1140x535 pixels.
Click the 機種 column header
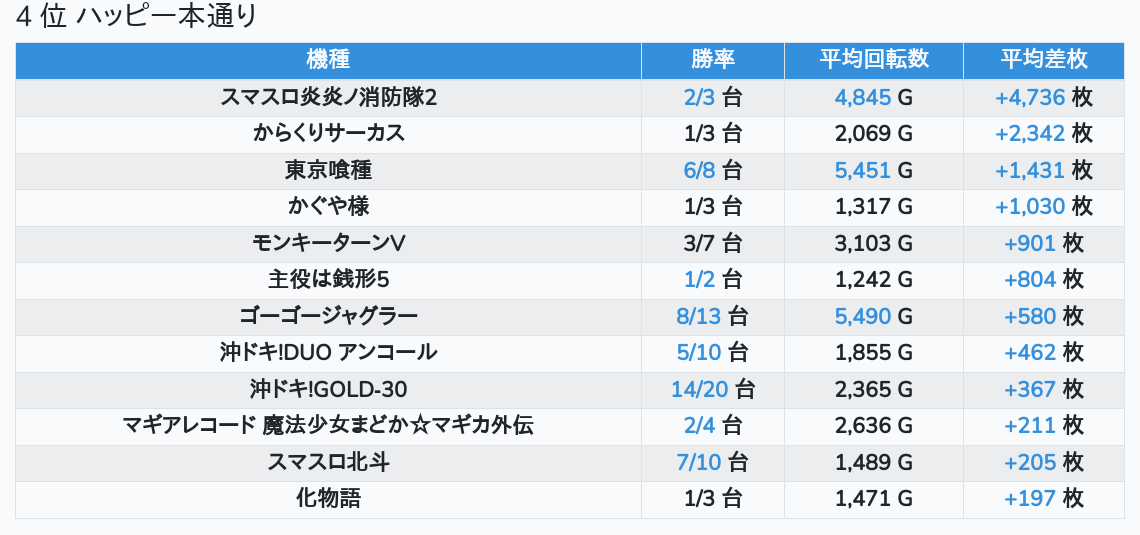(328, 59)
